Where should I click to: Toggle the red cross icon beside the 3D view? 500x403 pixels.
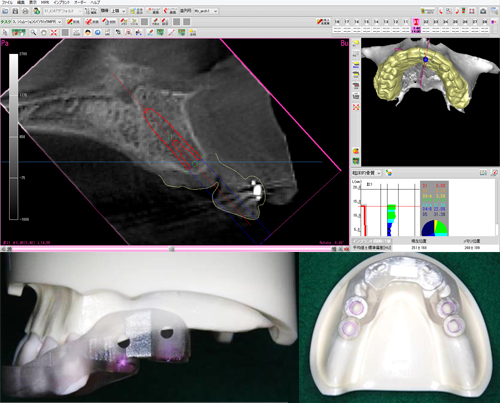click(x=356, y=107)
